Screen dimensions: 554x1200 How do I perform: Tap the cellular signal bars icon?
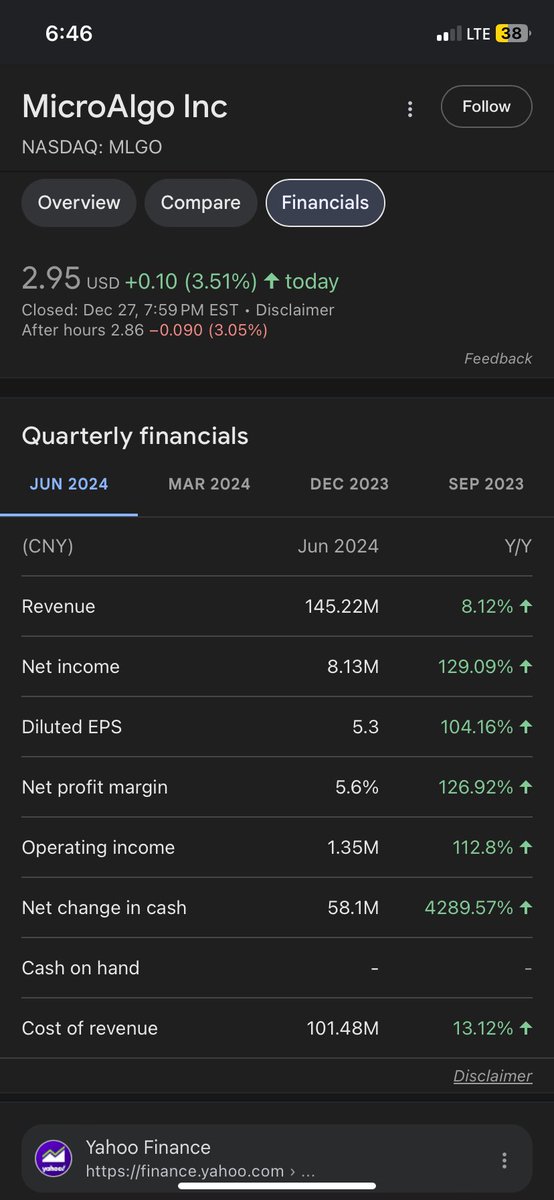(448, 34)
